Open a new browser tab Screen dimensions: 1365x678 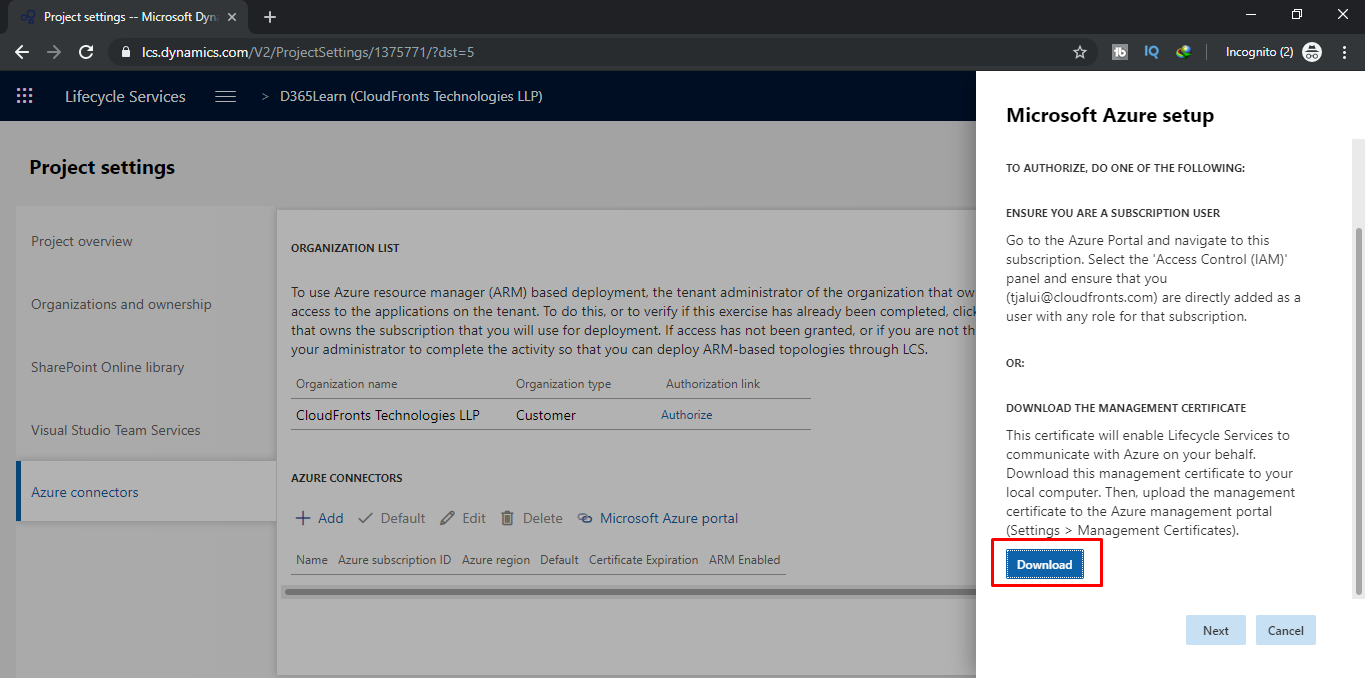point(270,17)
